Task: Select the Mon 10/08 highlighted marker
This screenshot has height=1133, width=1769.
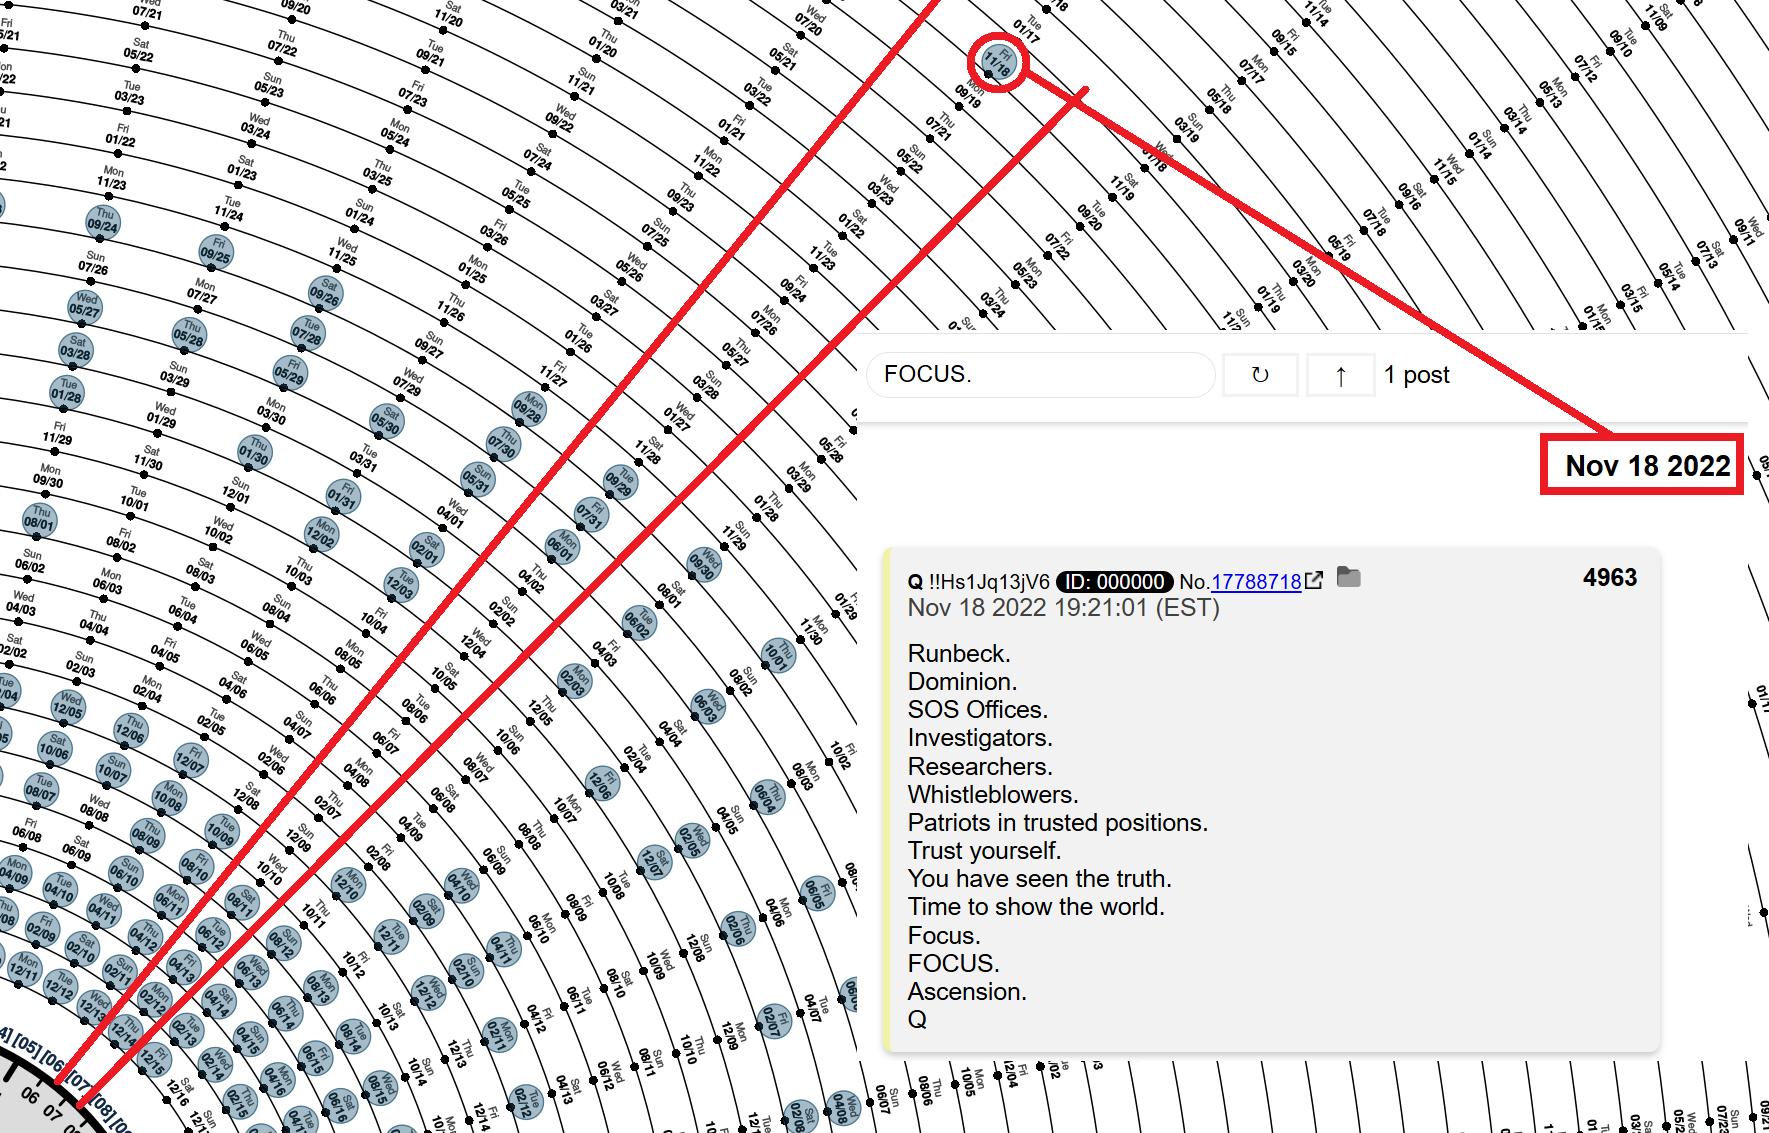Action: point(169,797)
